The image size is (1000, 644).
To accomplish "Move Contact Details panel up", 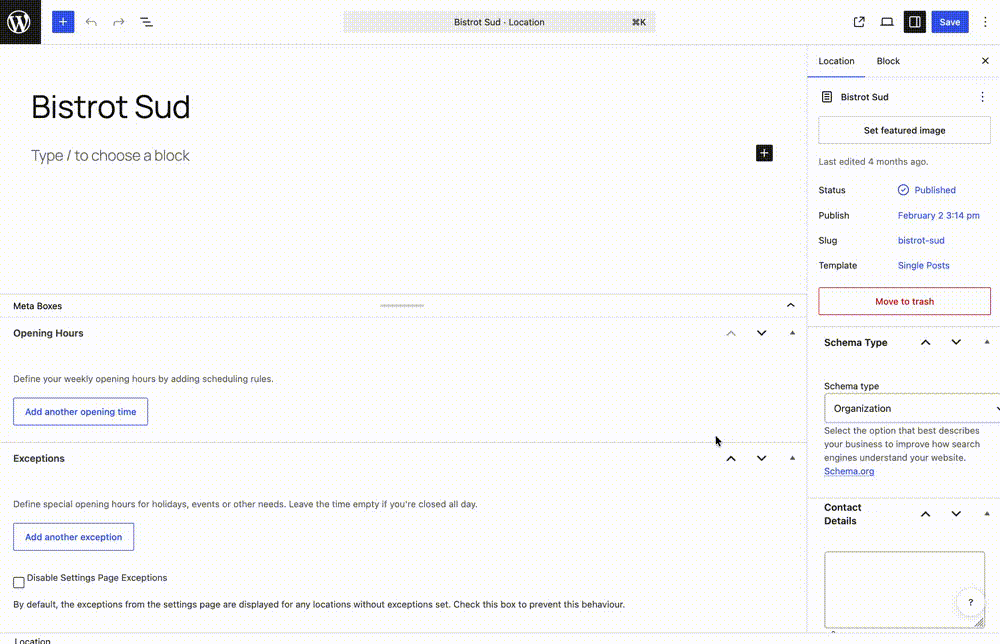I will click(x=925, y=514).
